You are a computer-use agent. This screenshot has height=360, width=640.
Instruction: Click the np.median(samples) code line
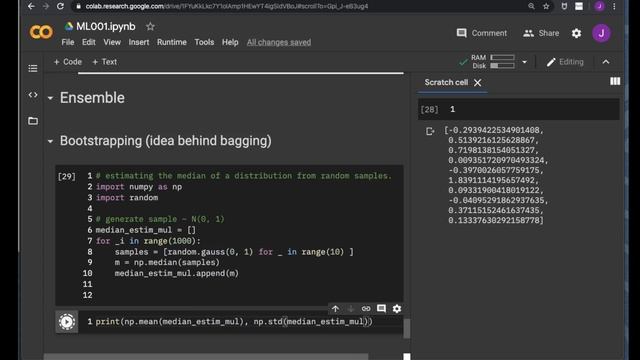[167, 262]
